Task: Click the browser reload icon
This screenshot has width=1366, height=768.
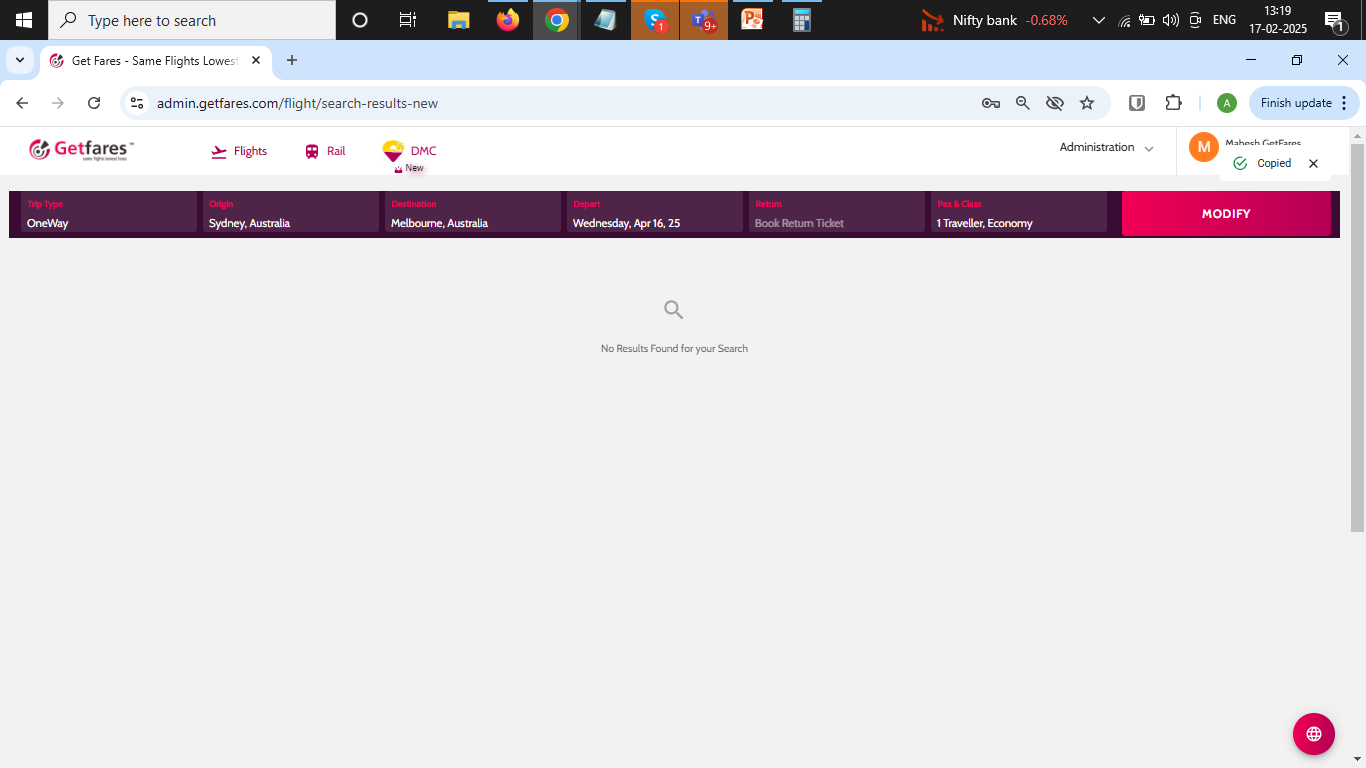Action: (x=94, y=103)
